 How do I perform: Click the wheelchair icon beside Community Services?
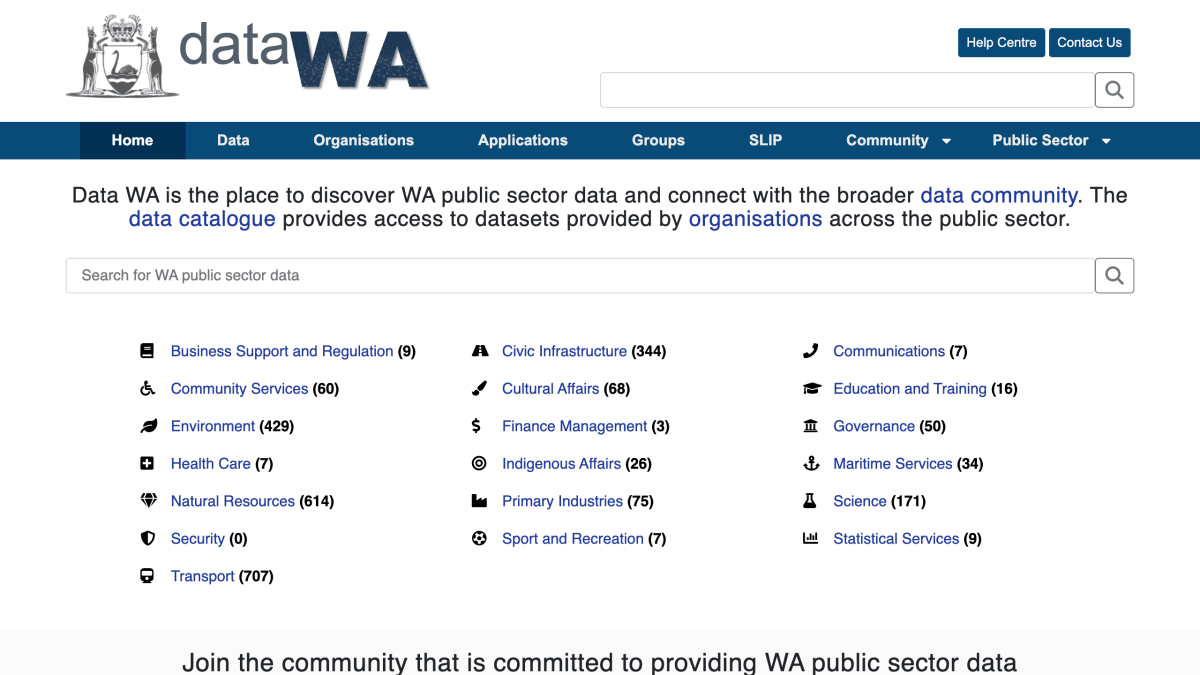tap(147, 388)
